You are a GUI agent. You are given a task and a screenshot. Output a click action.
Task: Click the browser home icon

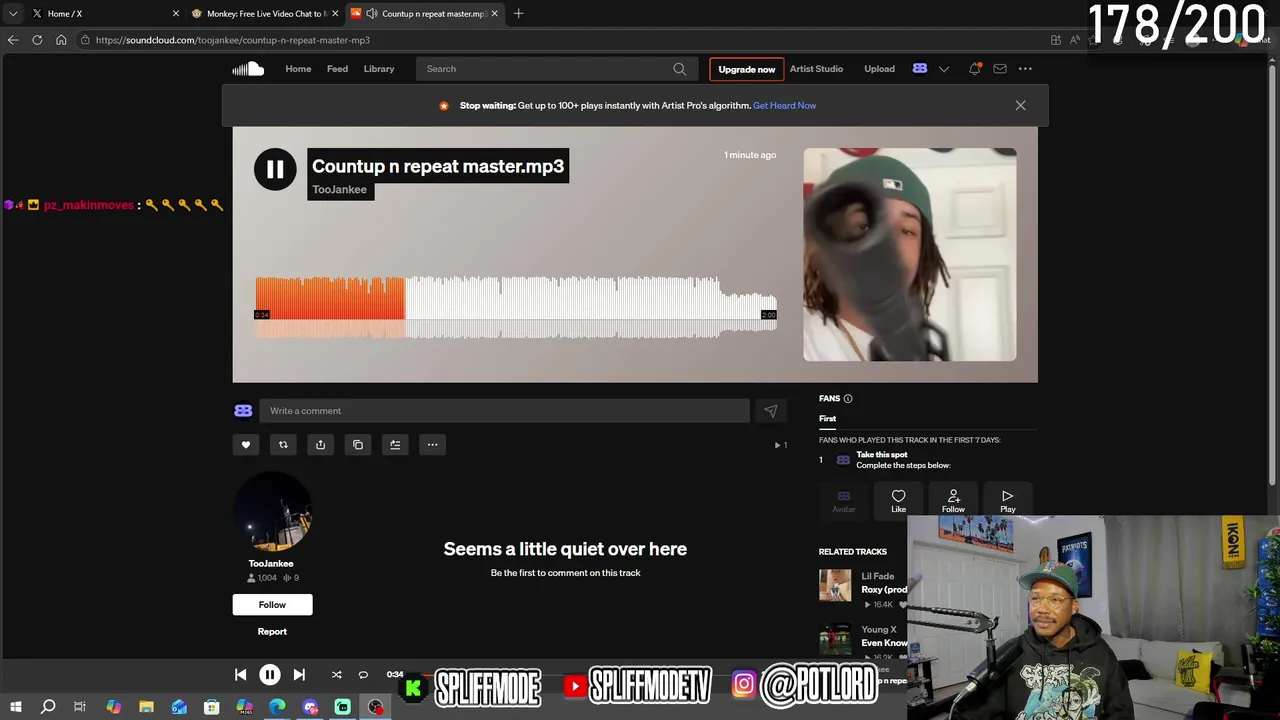coord(61,40)
